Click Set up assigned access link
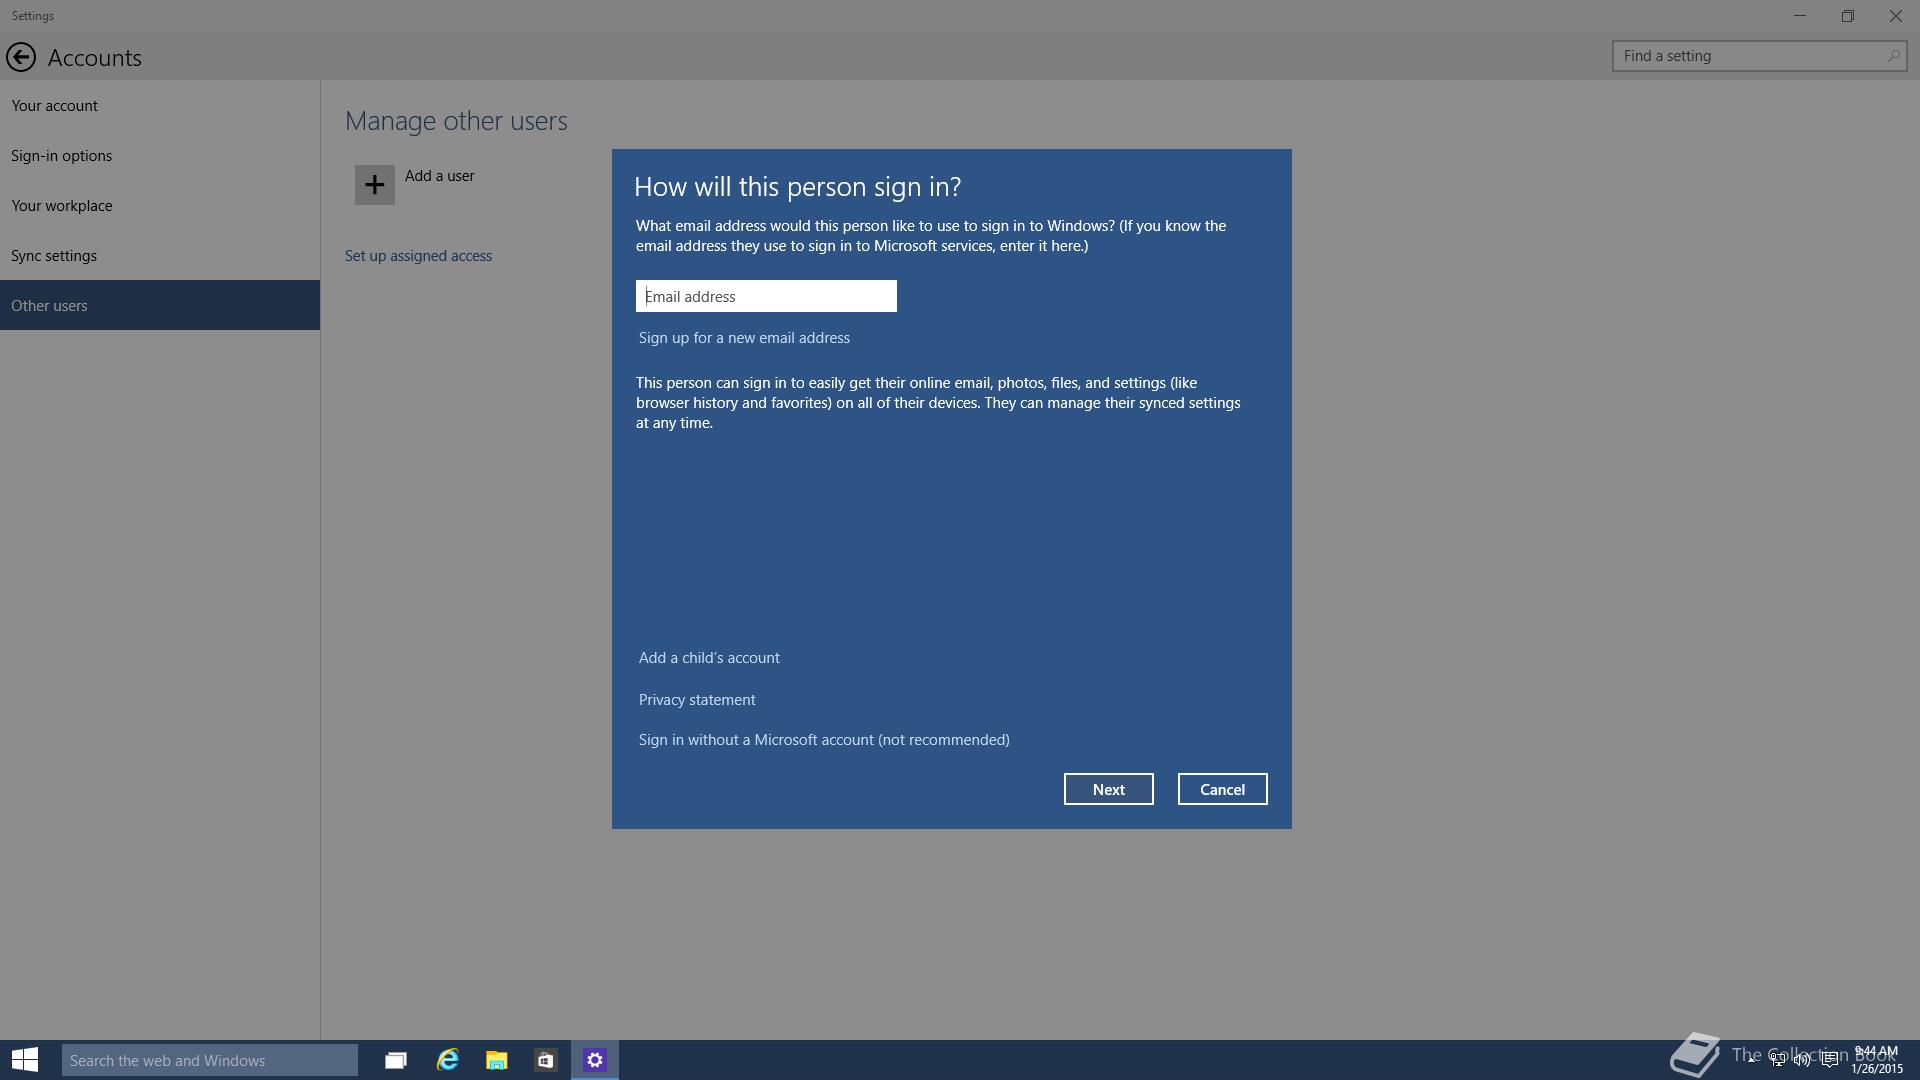The width and height of the screenshot is (1920, 1080). (x=418, y=256)
